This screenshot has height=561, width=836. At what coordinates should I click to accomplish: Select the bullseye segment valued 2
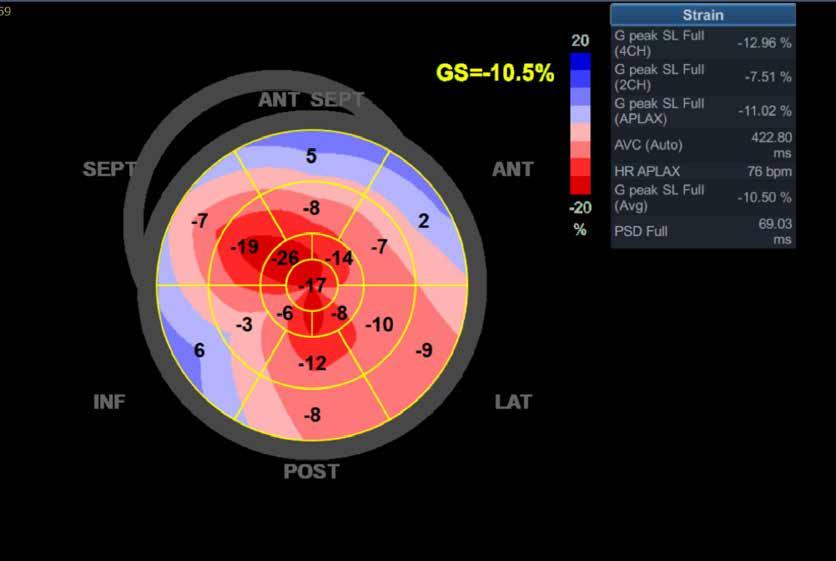423,221
